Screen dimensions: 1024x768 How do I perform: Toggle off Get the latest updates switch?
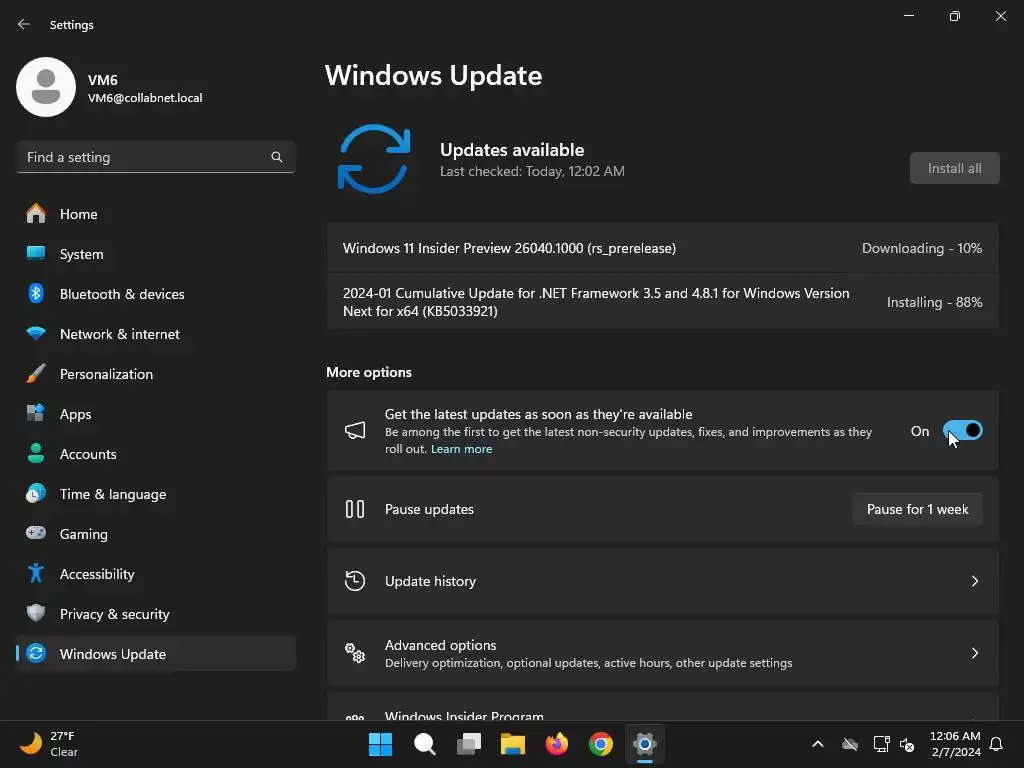tap(963, 430)
